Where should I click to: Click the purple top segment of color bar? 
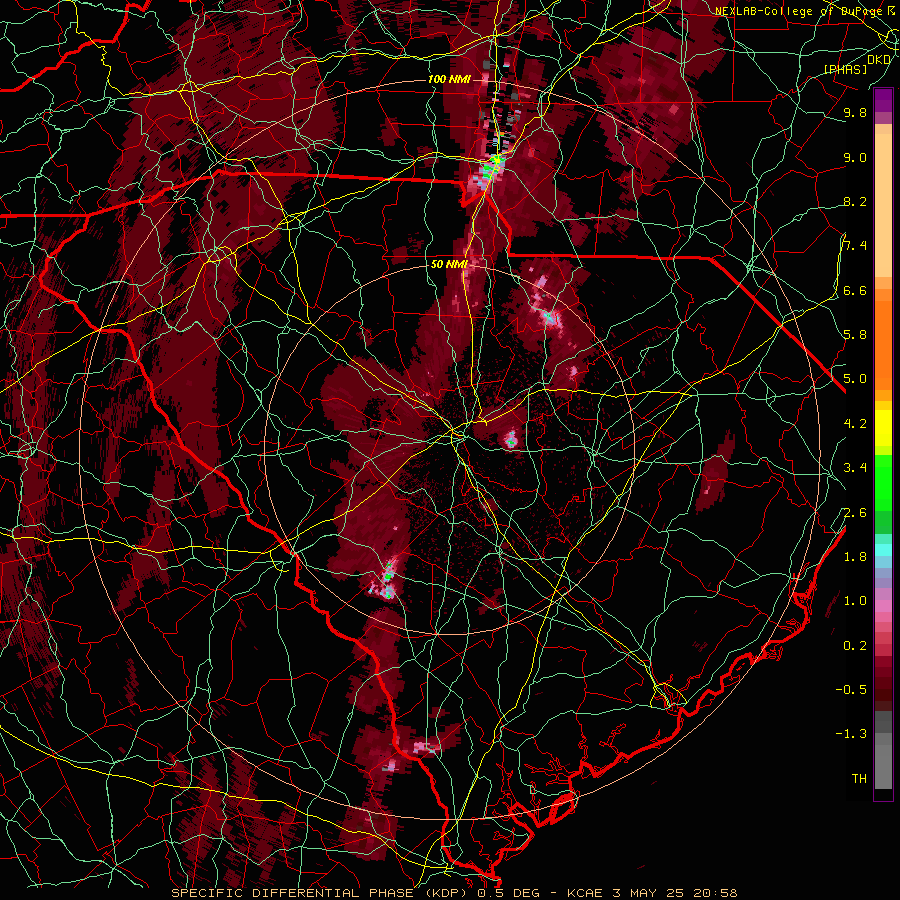coord(883,100)
